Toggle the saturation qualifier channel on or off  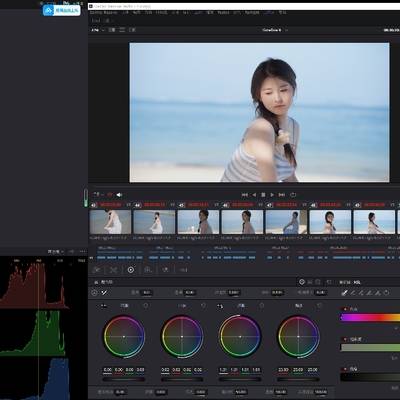[x=345, y=339]
